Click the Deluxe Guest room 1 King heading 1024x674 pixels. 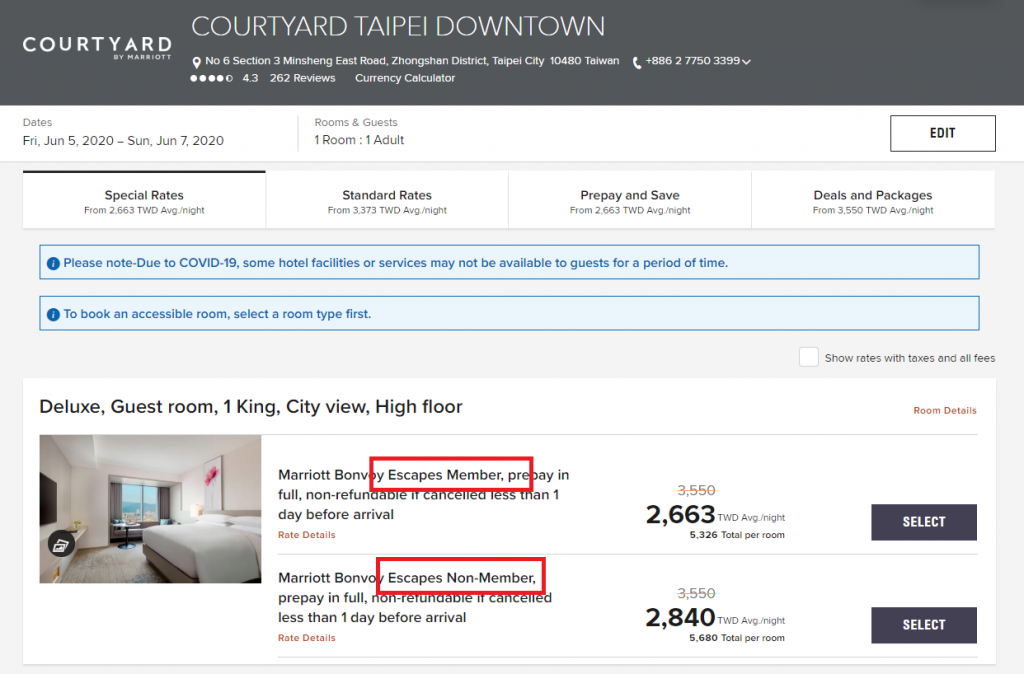(251, 406)
